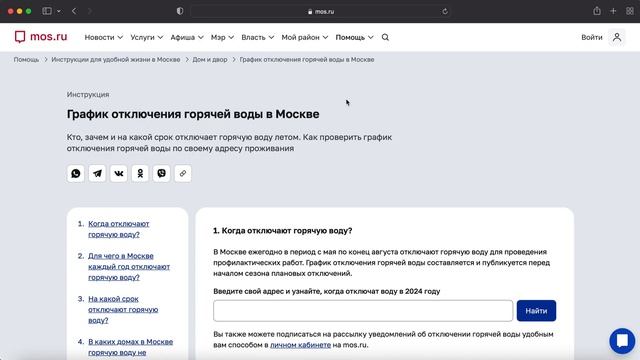Jump to Для чего в Москве section

tap(129, 267)
